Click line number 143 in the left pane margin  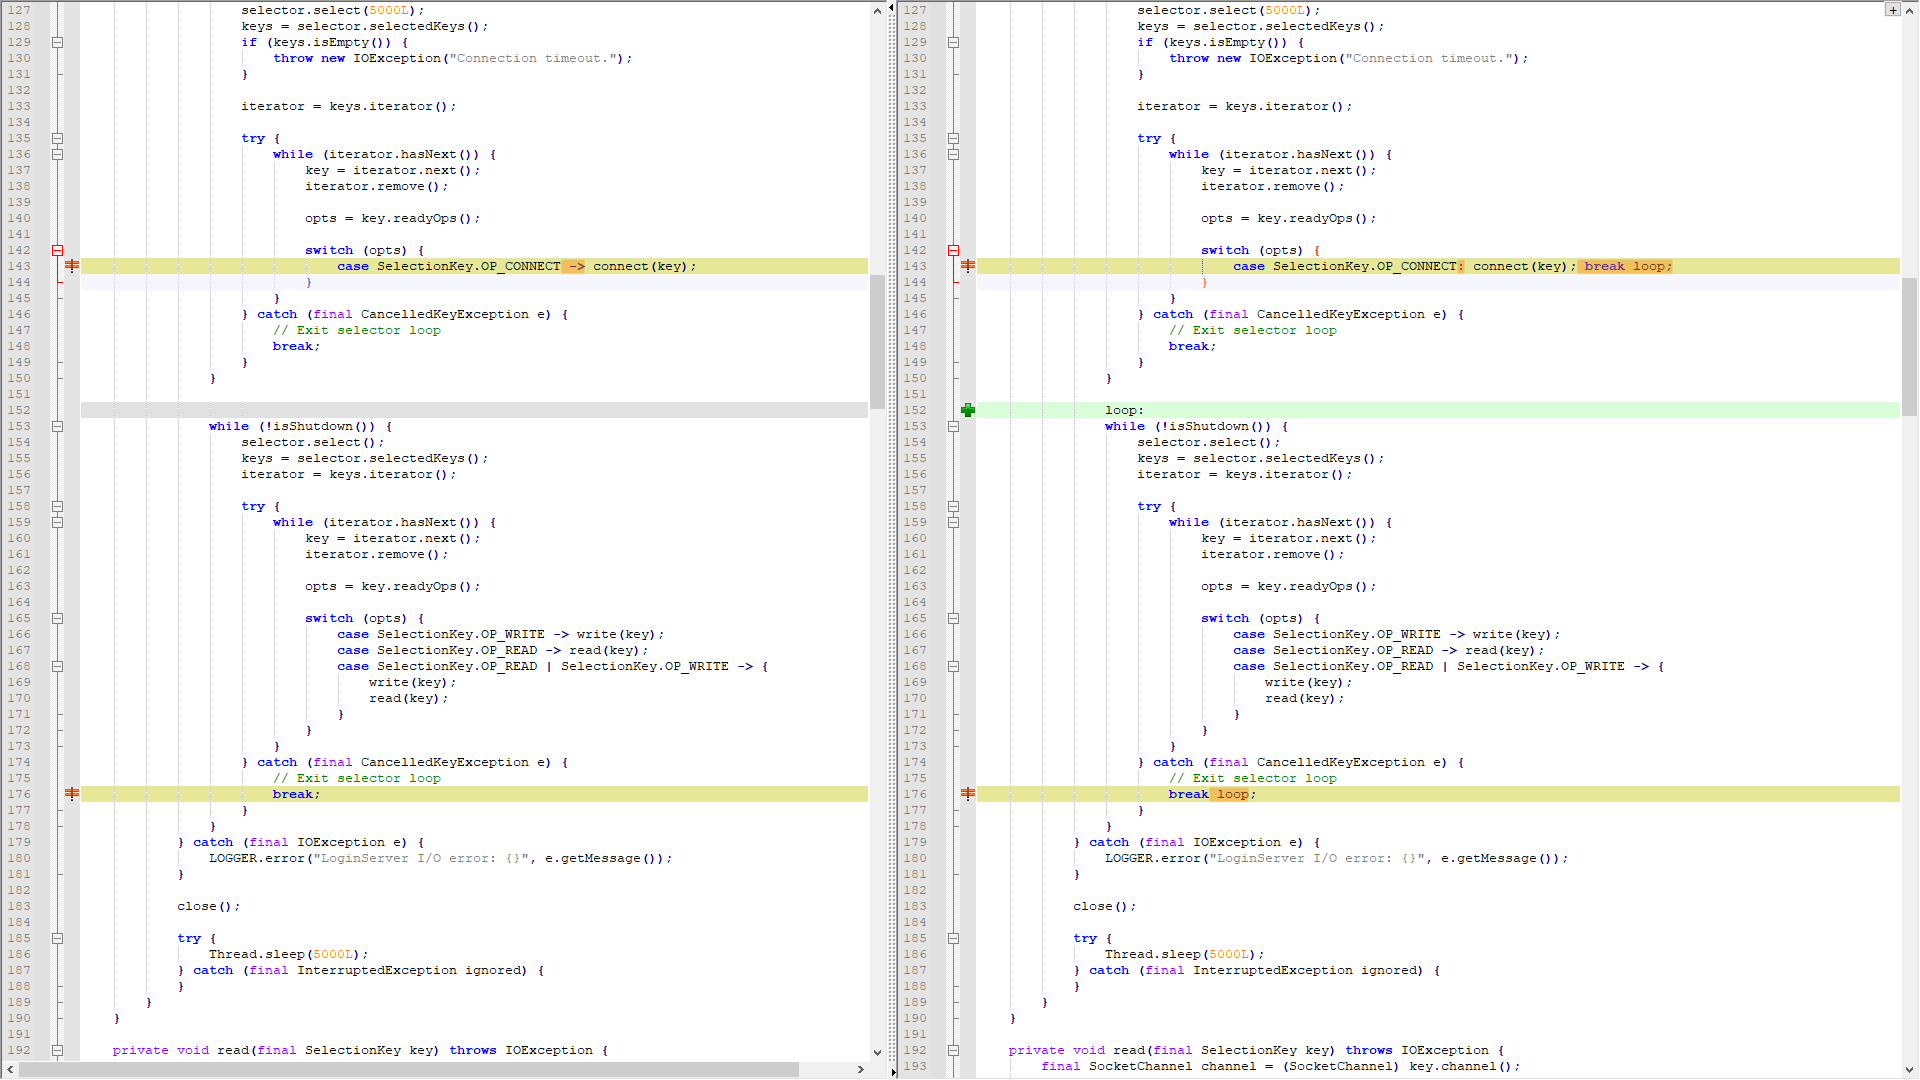coord(18,266)
